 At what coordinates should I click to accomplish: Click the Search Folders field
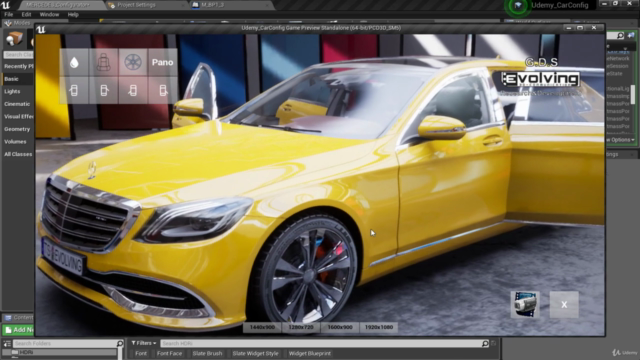(64, 344)
